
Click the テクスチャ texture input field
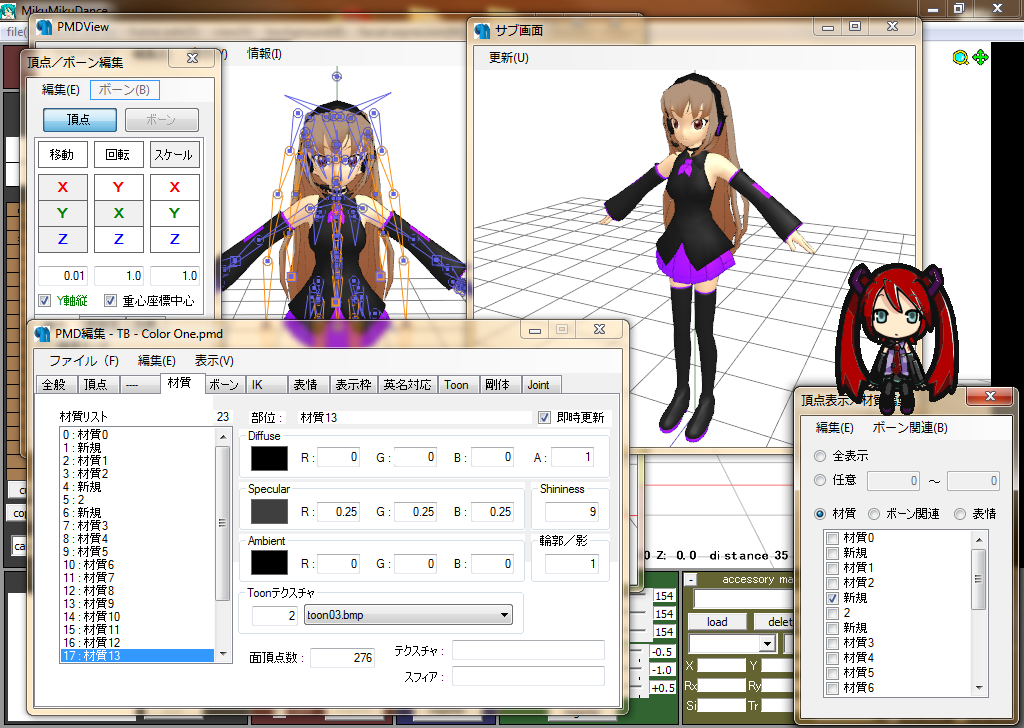coord(528,650)
